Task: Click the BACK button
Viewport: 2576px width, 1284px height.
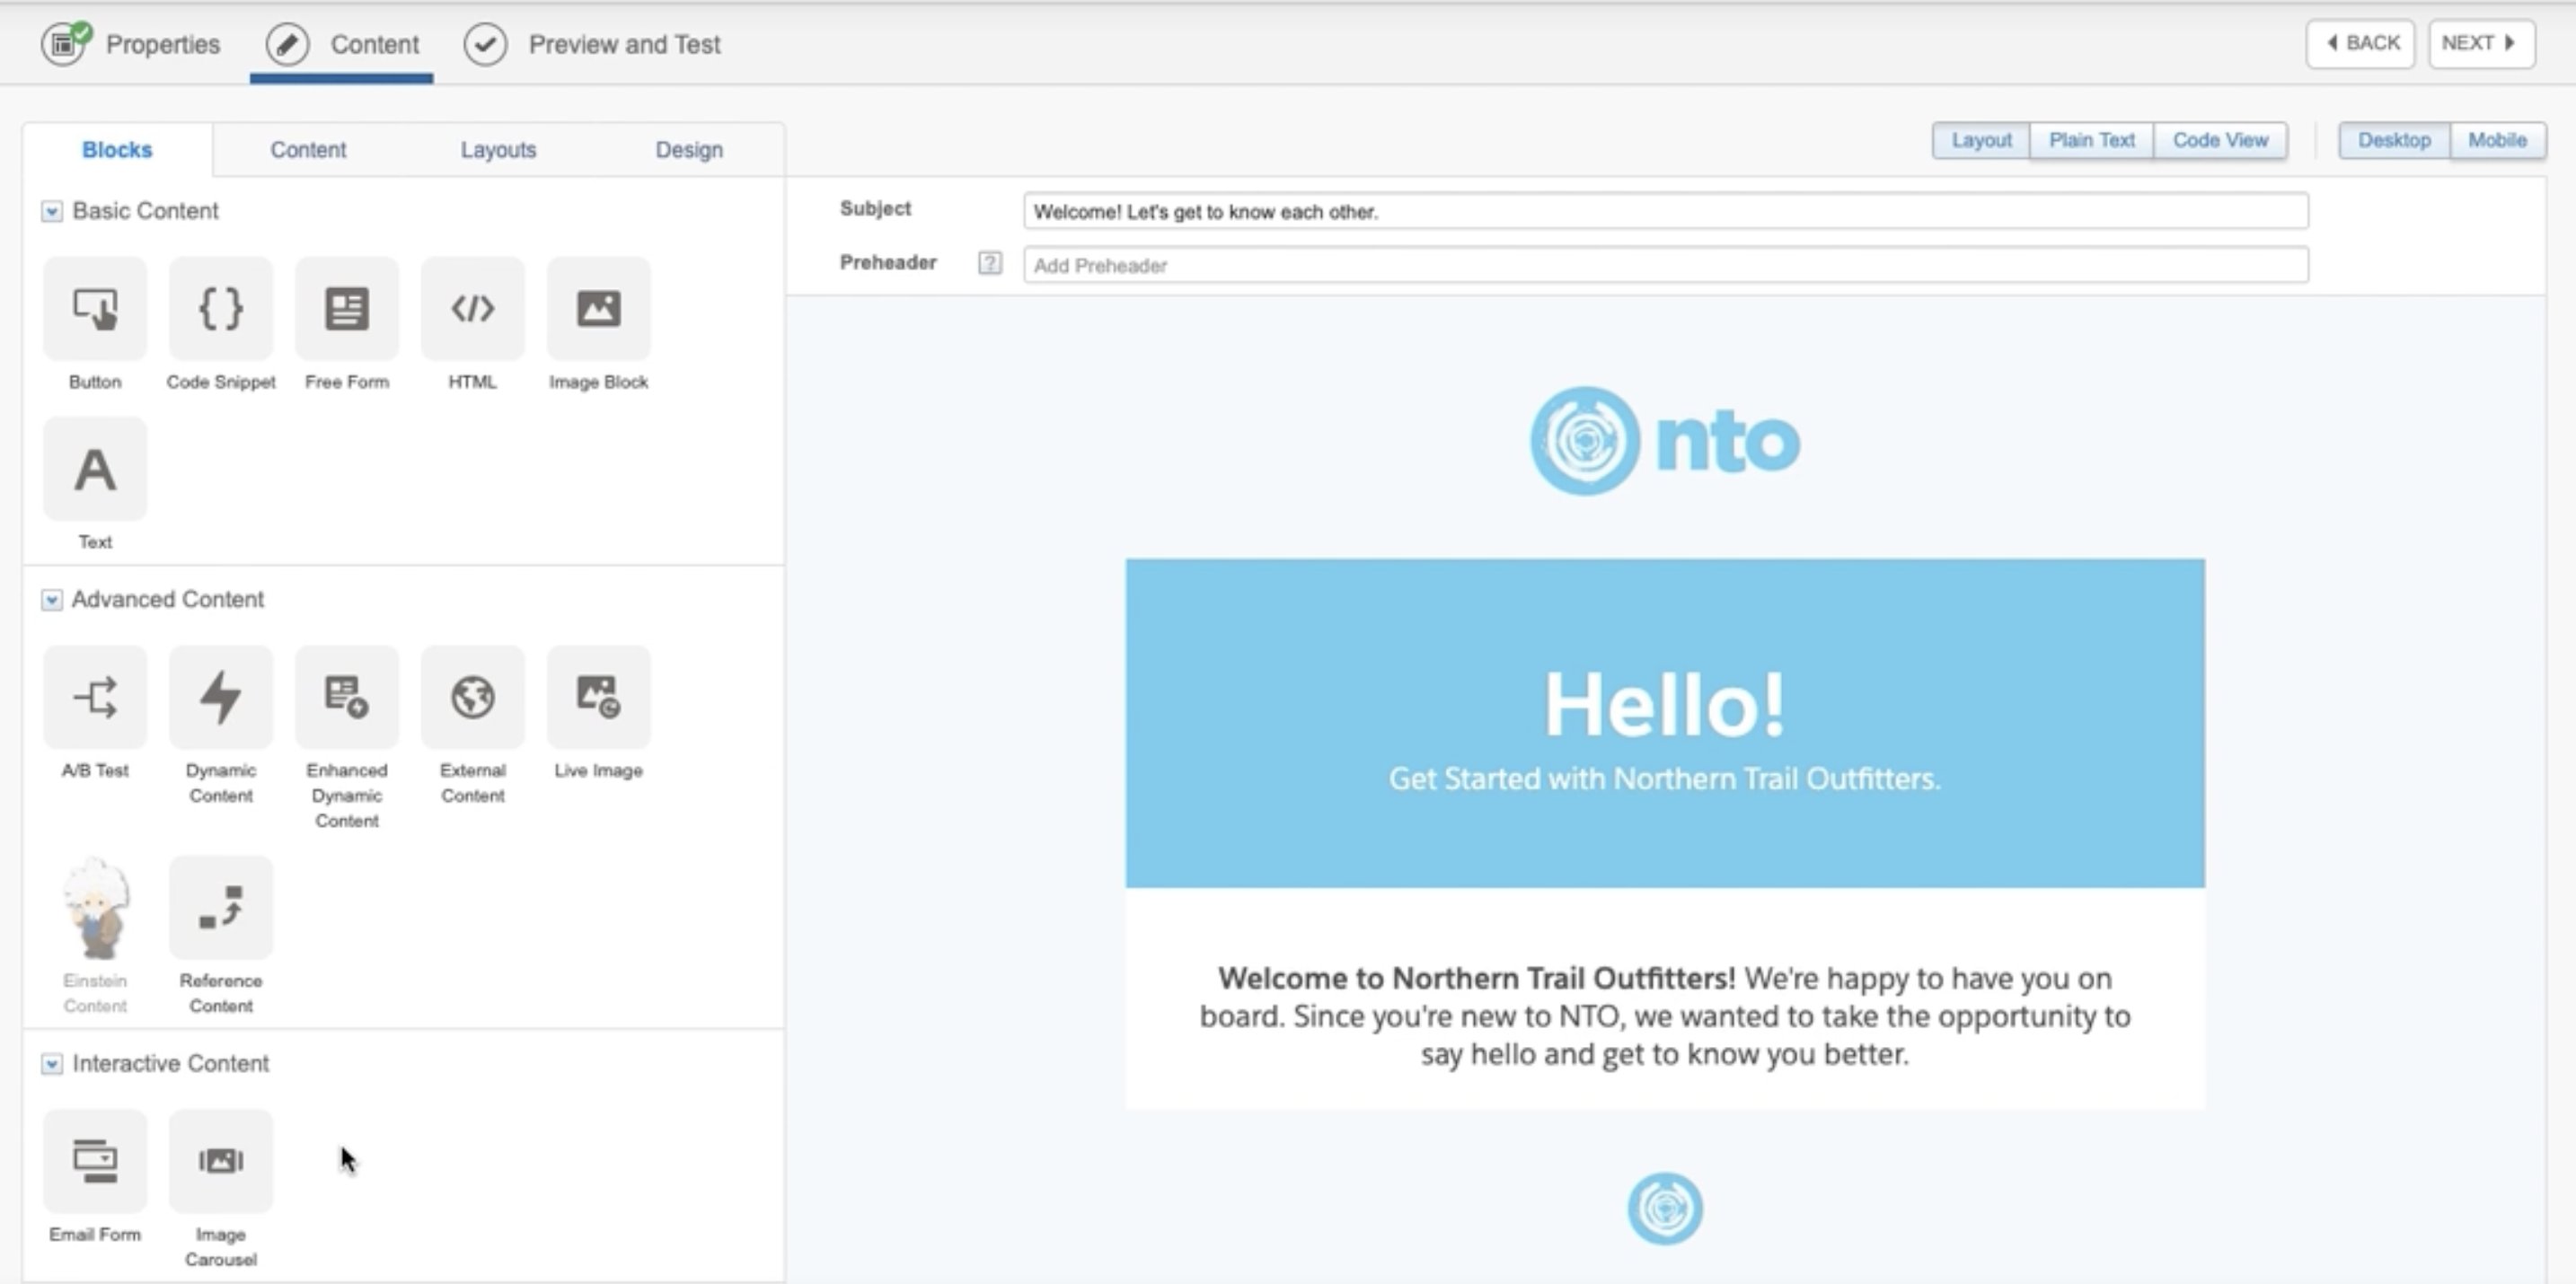Action: click(2361, 43)
